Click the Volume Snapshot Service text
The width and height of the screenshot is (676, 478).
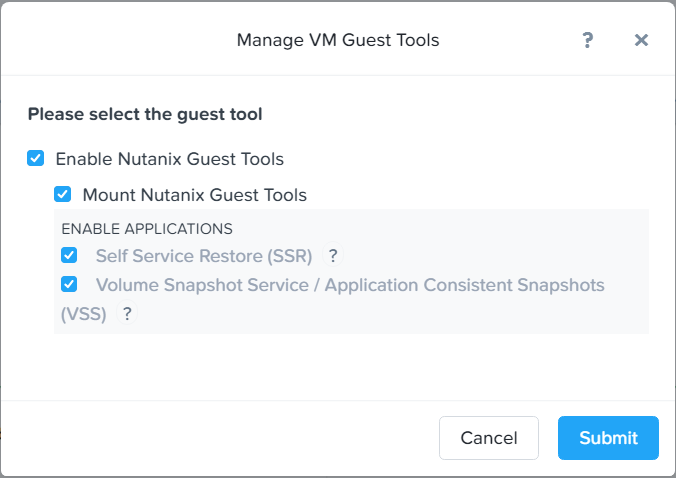pyautogui.click(x=202, y=285)
